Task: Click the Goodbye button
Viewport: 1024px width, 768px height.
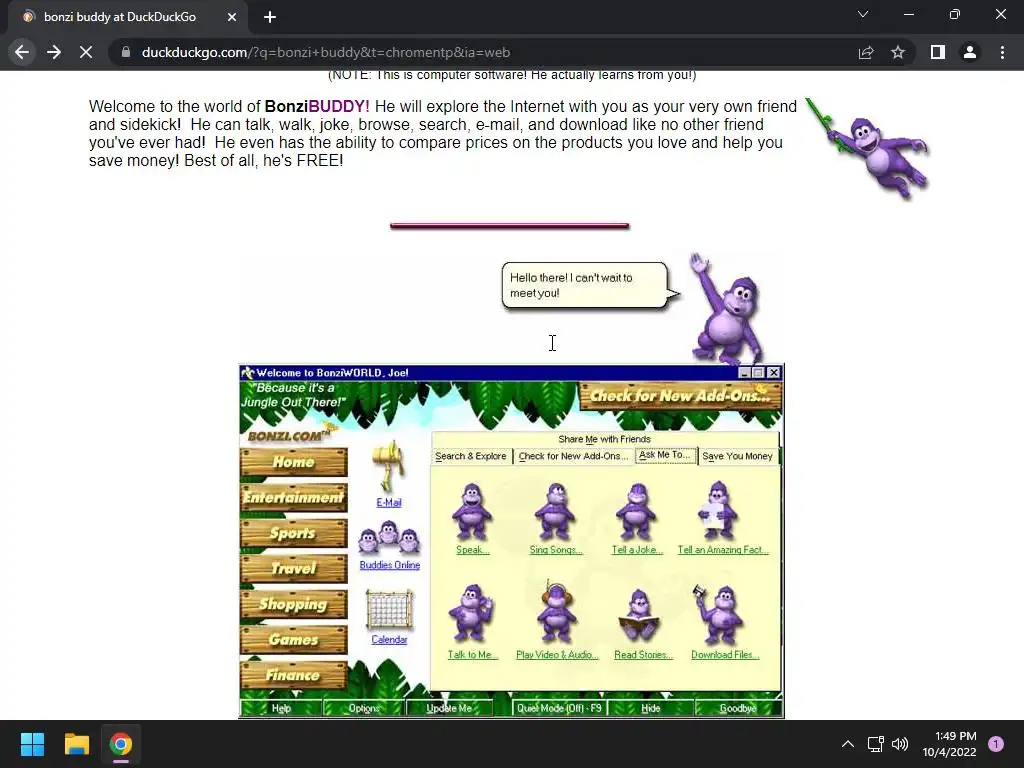Action: click(x=738, y=708)
